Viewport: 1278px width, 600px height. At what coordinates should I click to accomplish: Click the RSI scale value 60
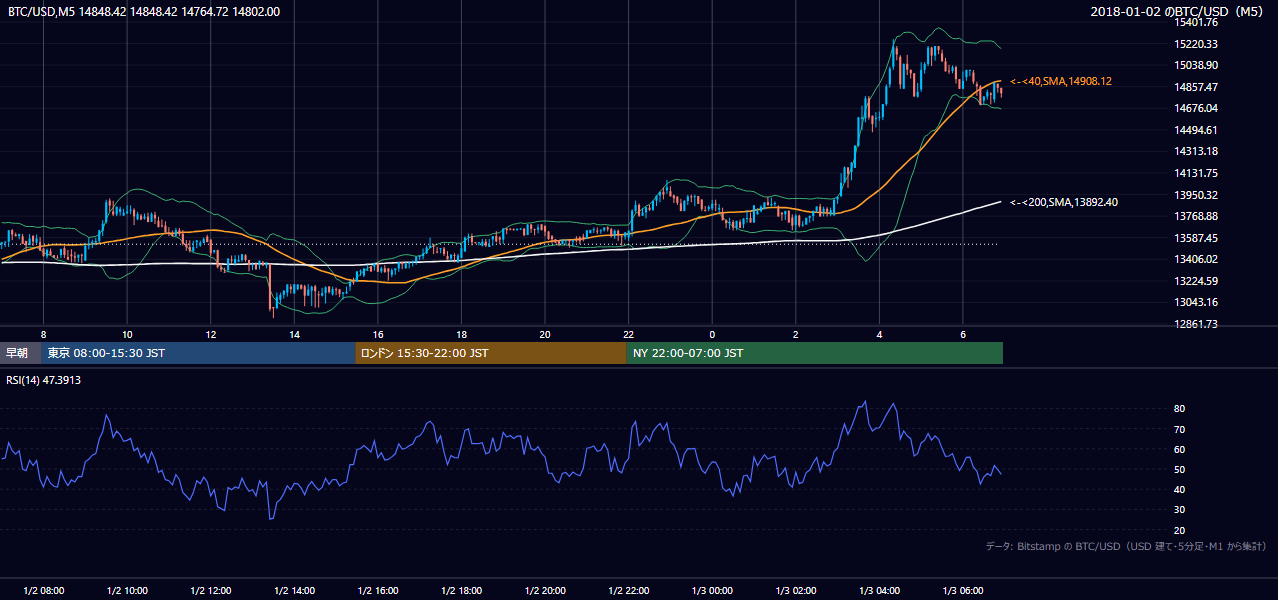coord(1179,449)
